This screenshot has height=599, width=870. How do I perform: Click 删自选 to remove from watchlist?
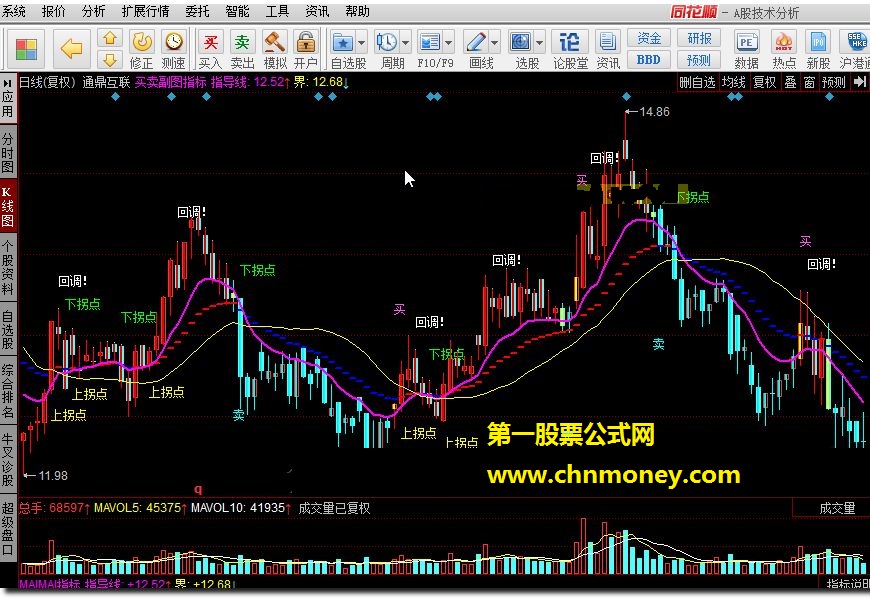point(697,83)
